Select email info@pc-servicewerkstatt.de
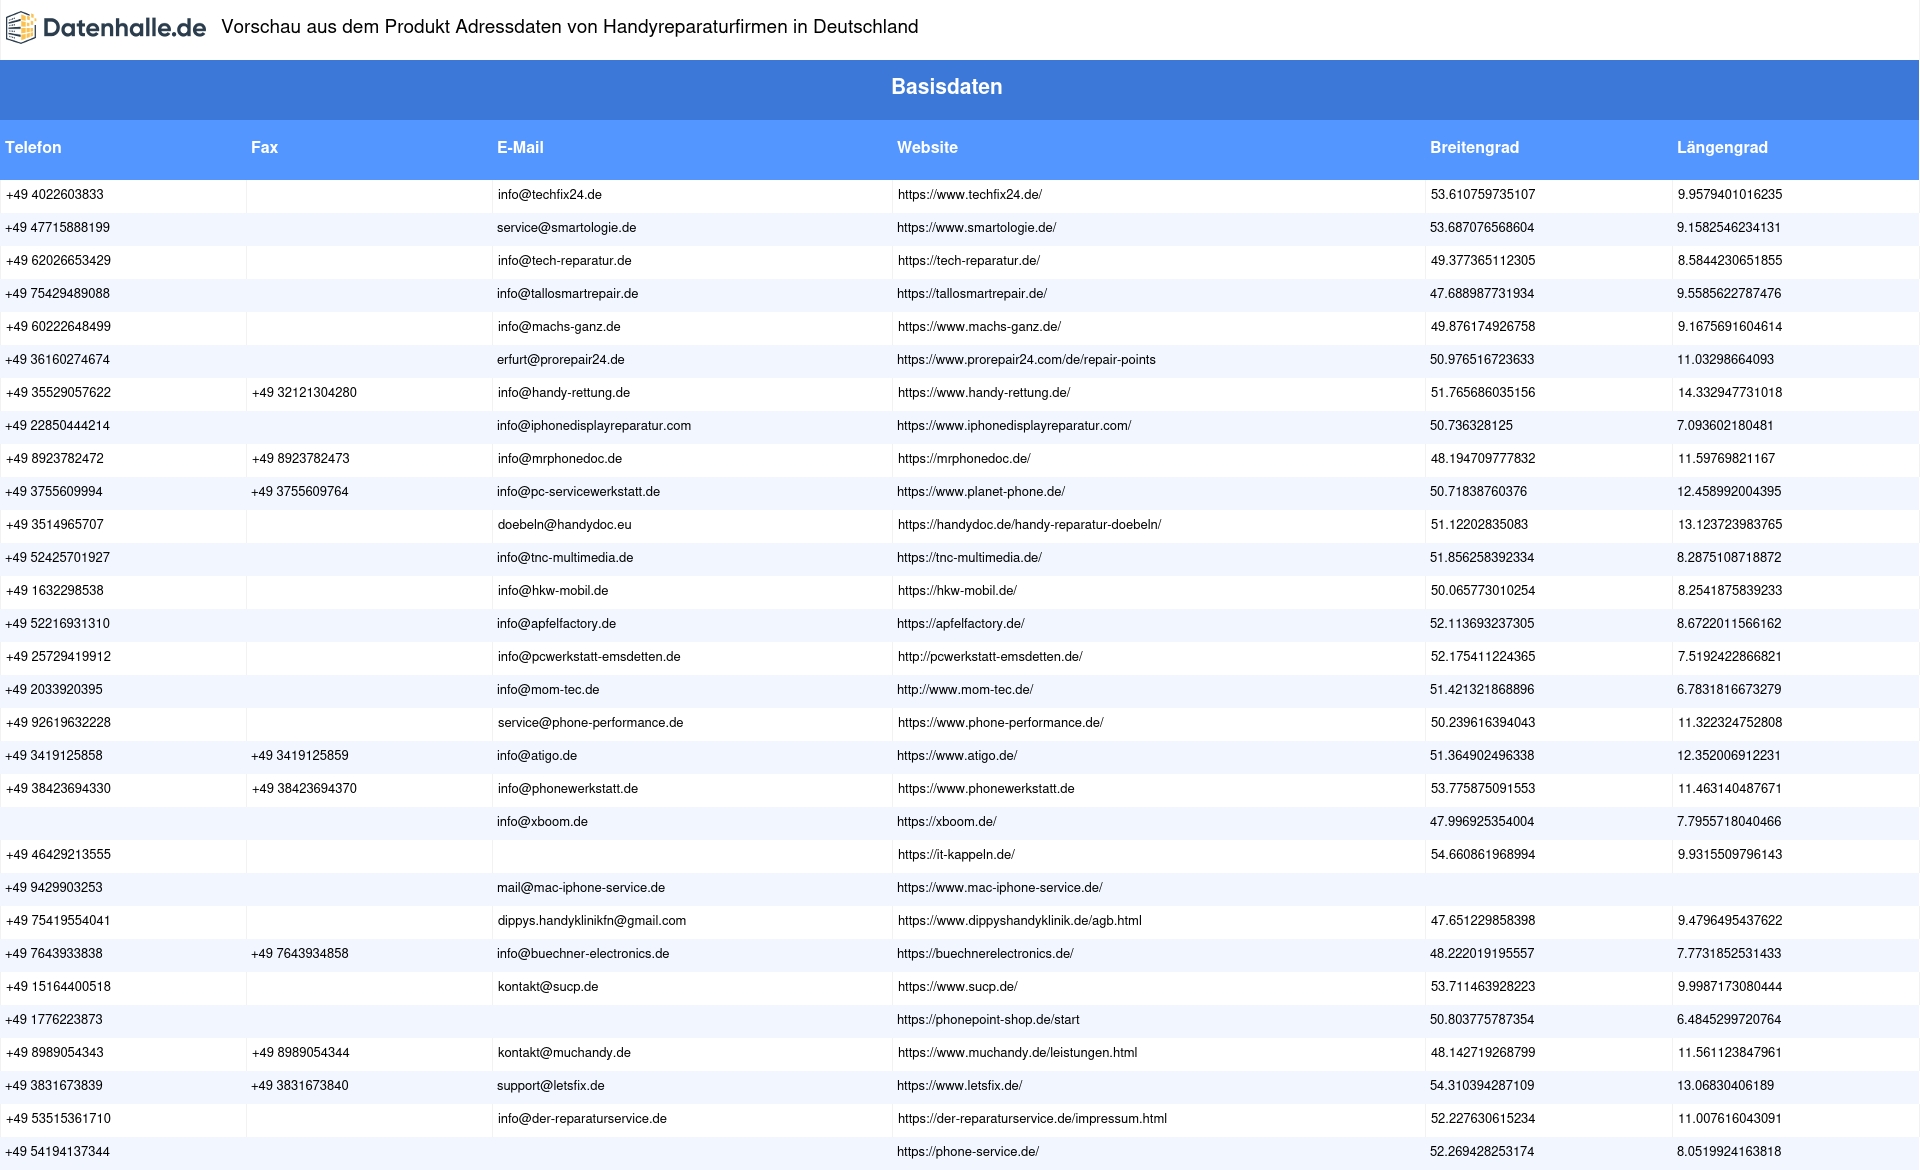Image resolution: width=1920 pixels, height=1170 pixels. 578,492
